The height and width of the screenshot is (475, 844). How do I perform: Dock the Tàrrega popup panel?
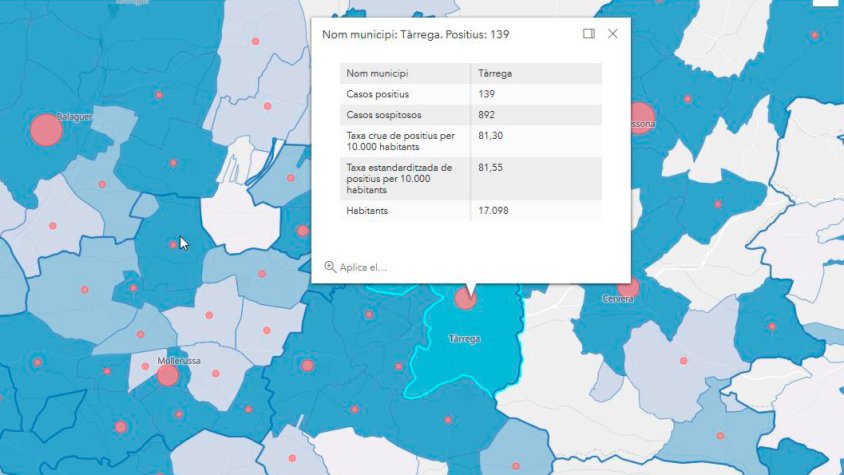[x=589, y=33]
